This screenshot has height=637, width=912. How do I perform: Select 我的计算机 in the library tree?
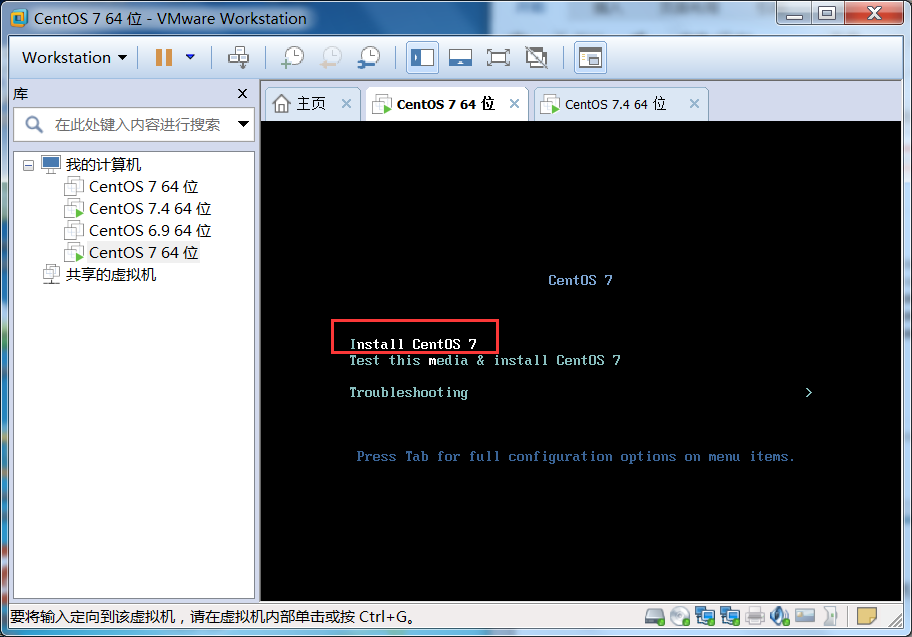104,165
